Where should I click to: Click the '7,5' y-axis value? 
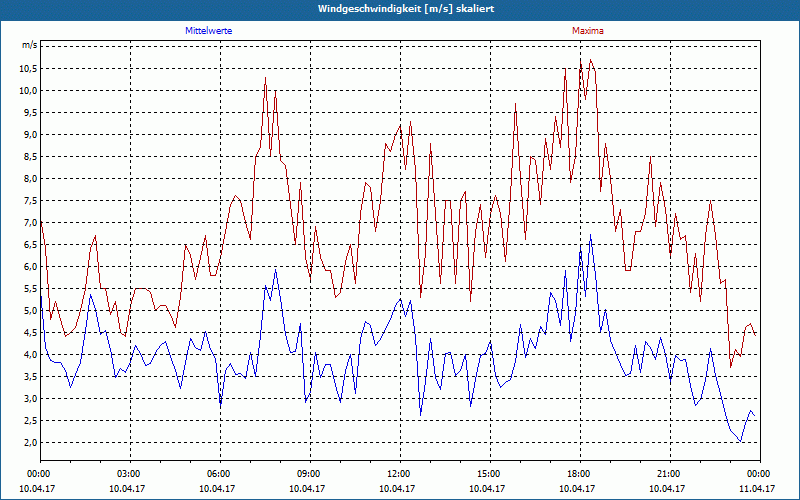click(x=30, y=201)
